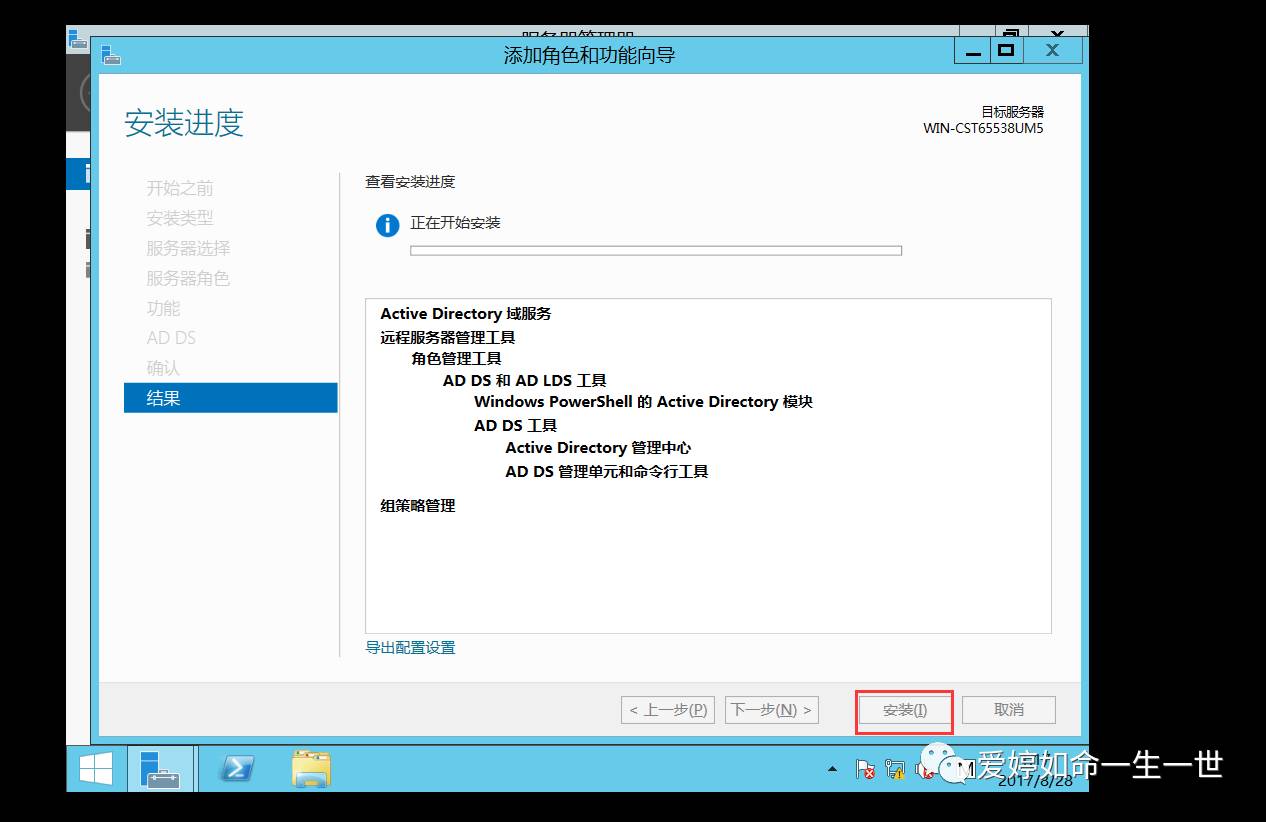The image size is (1266, 822).
Task: Click the Windows Start button
Action: (x=96, y=768)
